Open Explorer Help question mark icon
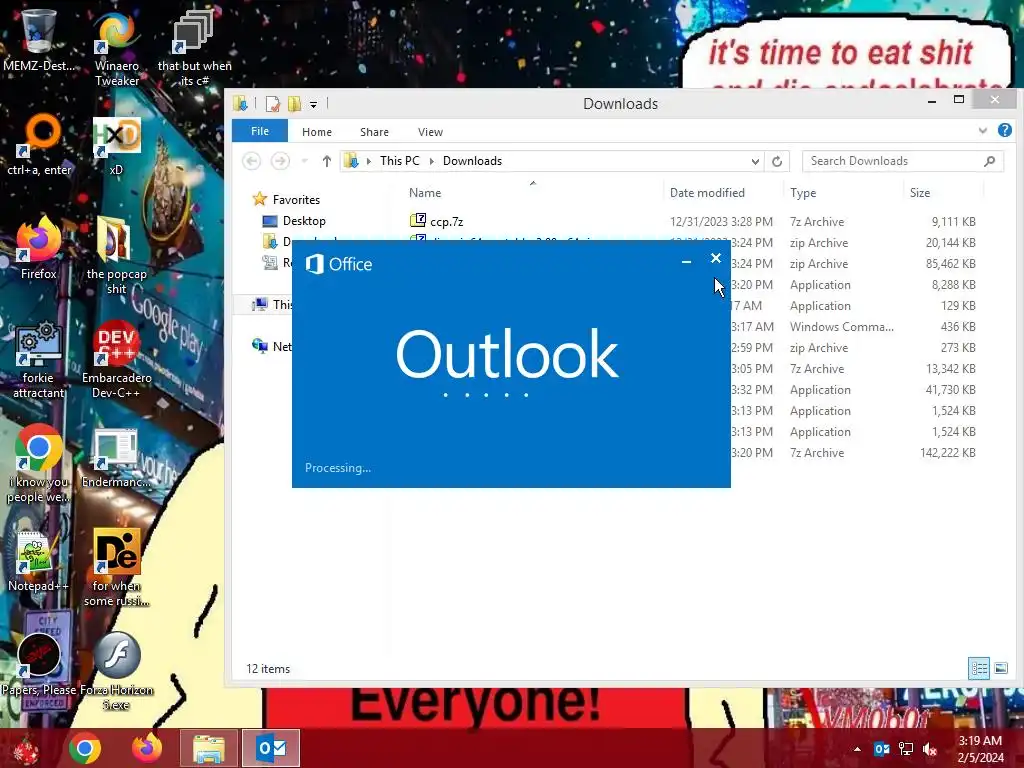Viewport: 1024px width, 768px height. point(1004,131)
